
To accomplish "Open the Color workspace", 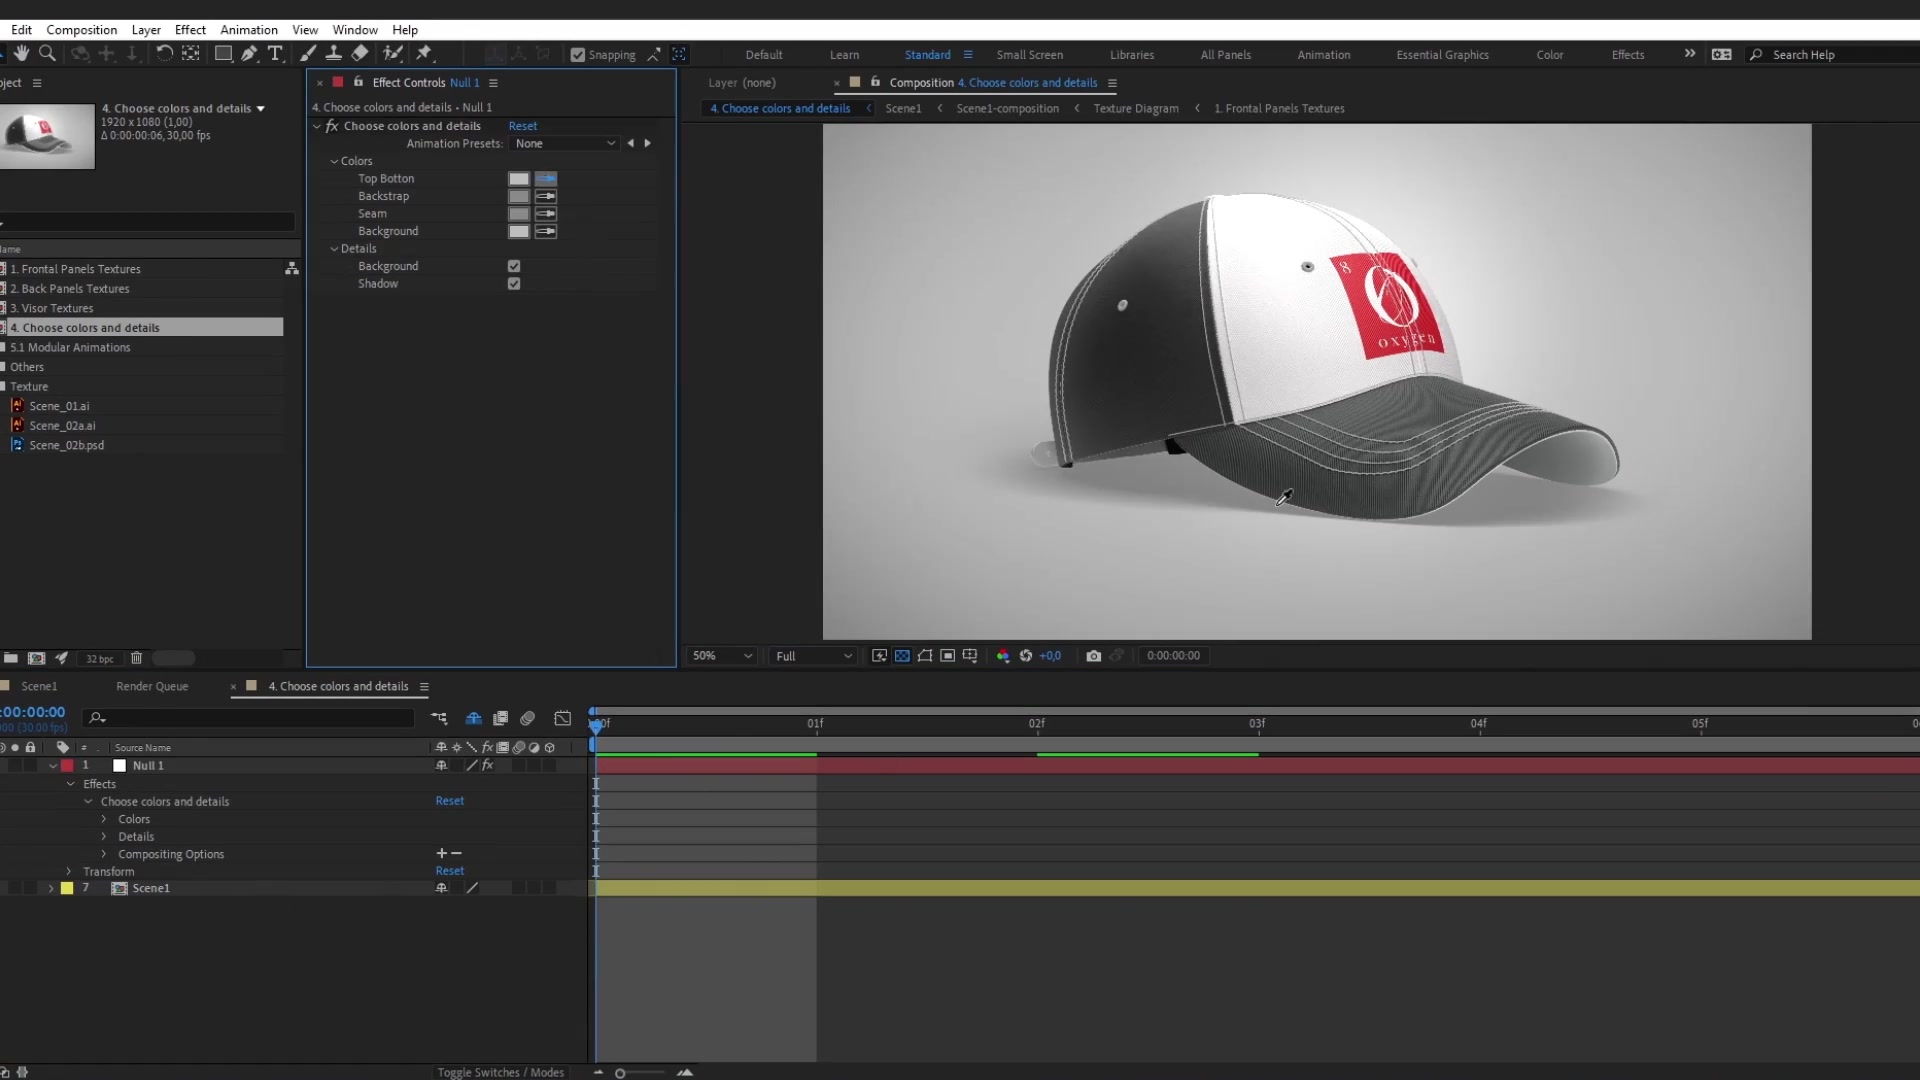I will click(x=1549, y=54).
